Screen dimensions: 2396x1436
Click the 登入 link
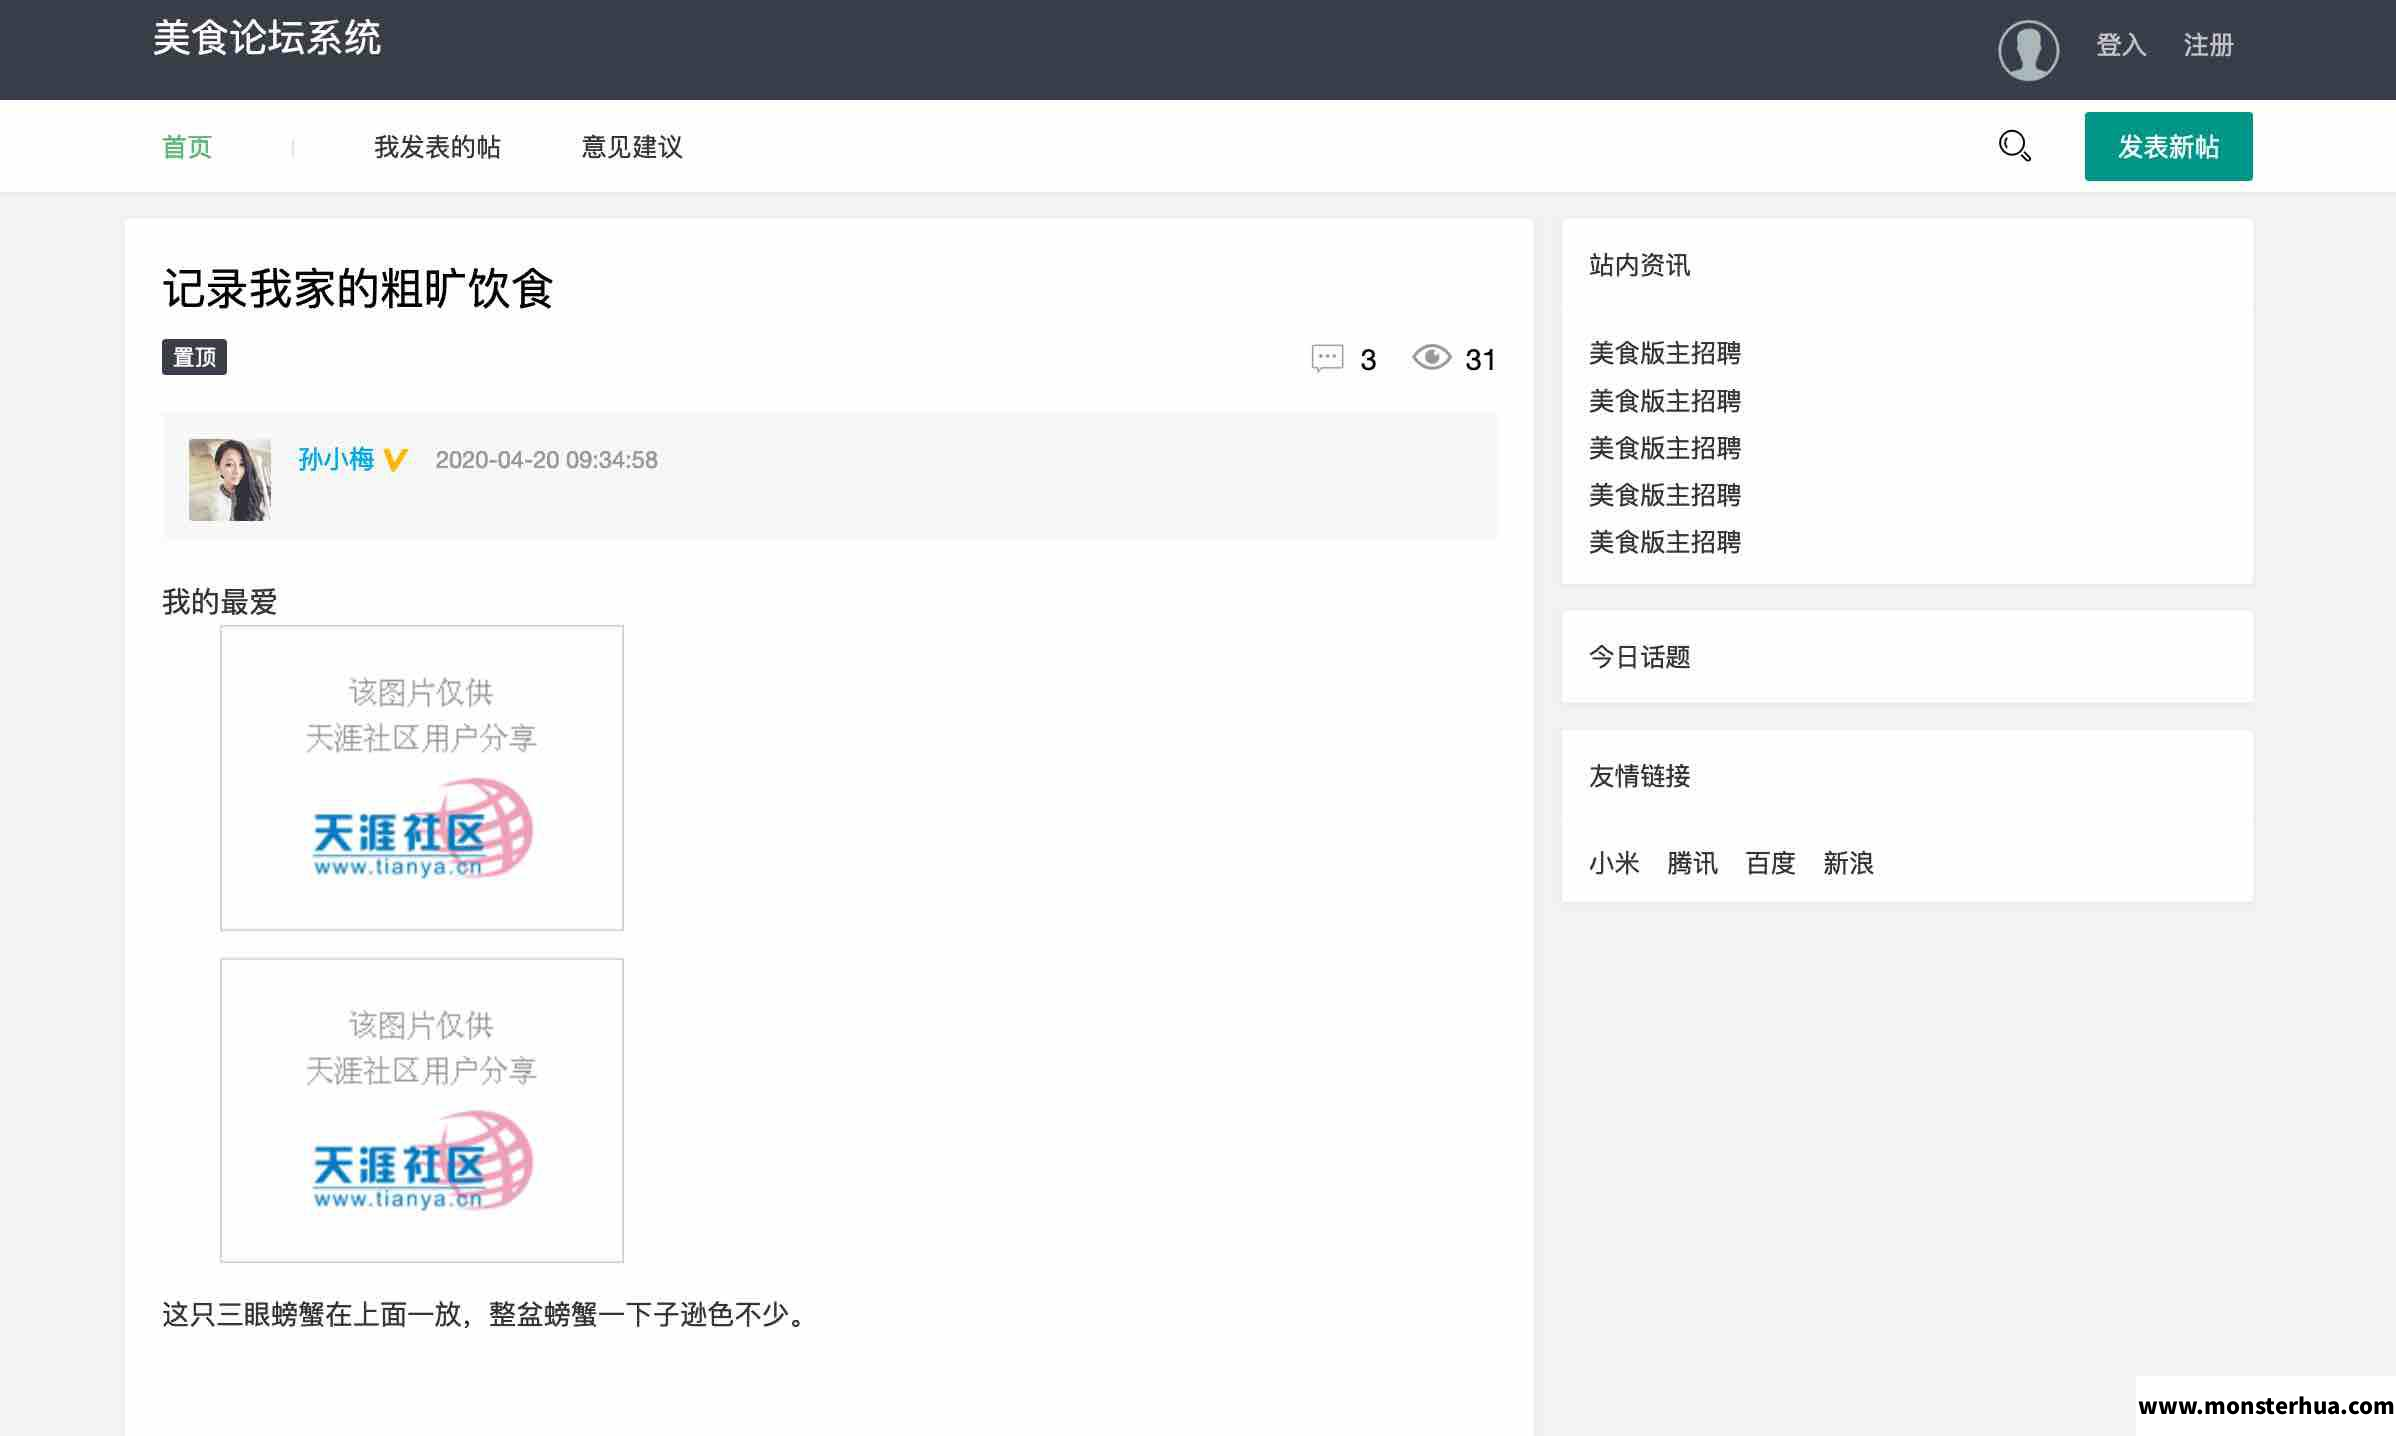pos(2121,45)
